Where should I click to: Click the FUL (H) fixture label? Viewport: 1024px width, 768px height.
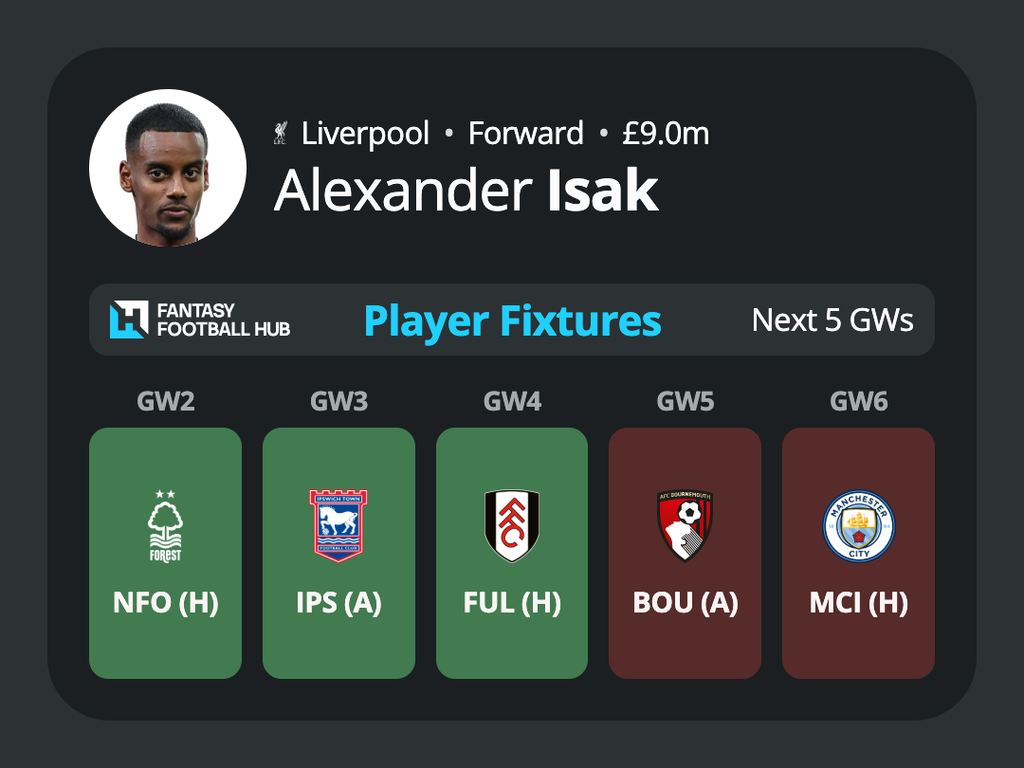[512, 602]
